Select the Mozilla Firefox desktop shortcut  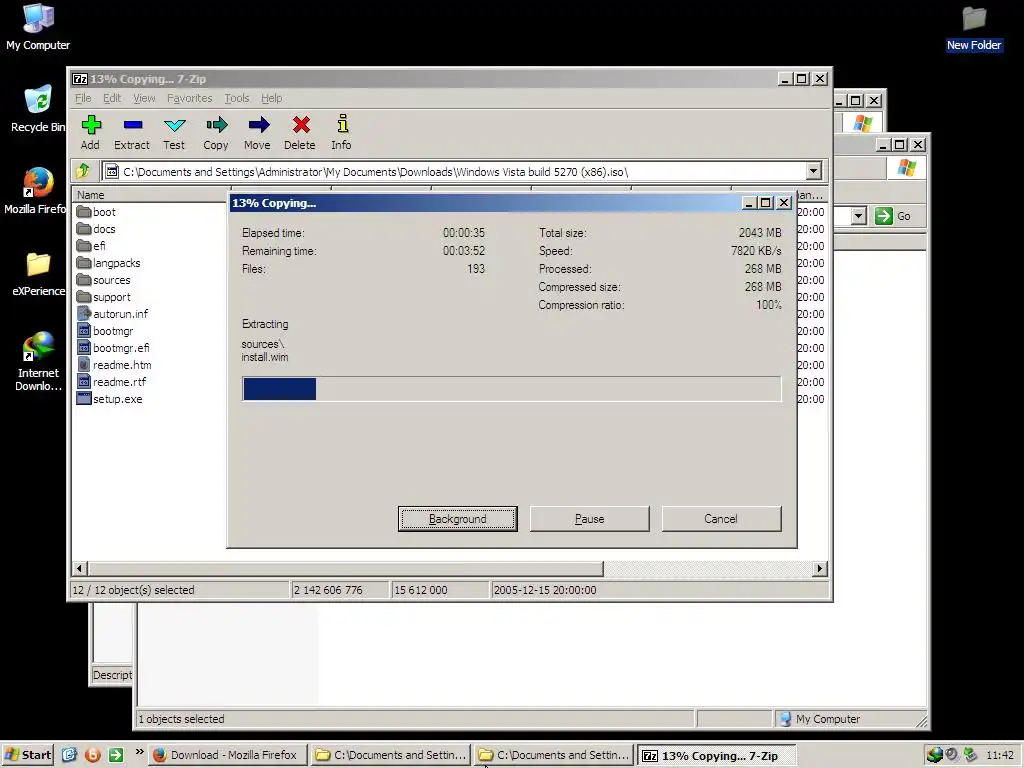(x=35, y=191)
